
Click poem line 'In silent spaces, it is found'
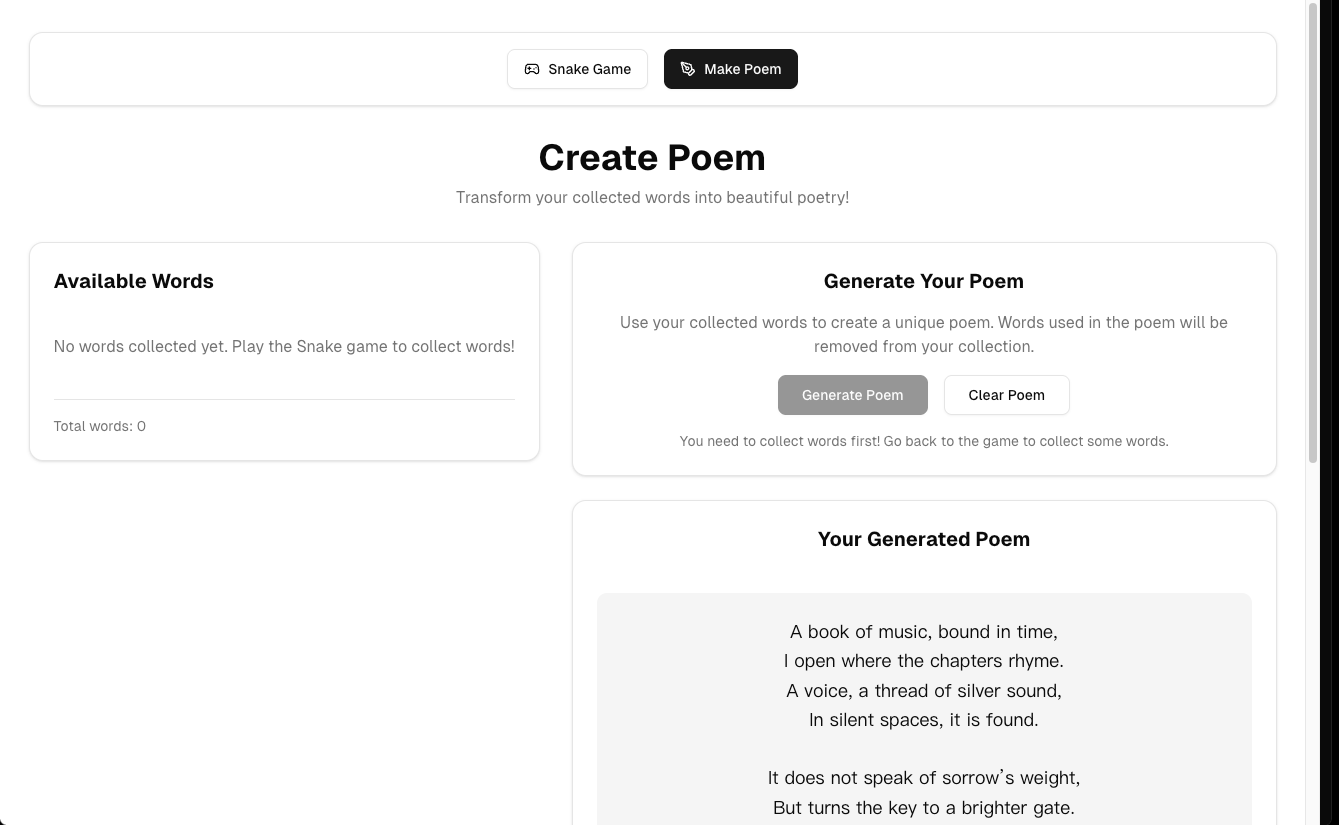[923, 720]
